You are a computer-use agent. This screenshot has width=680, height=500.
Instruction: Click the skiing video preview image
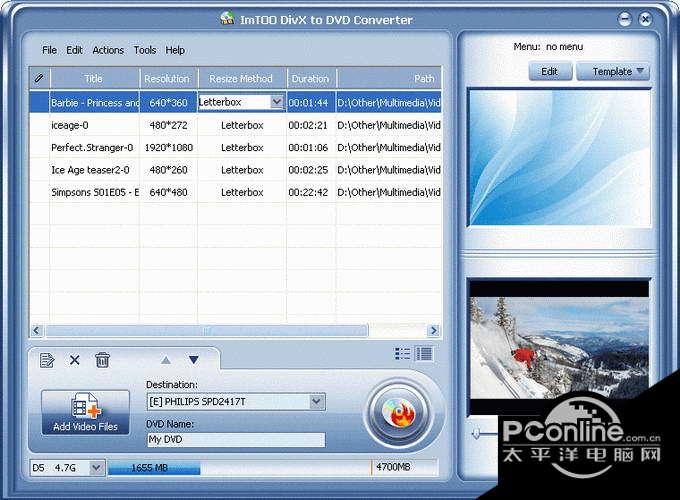click(x=559, y=347)
